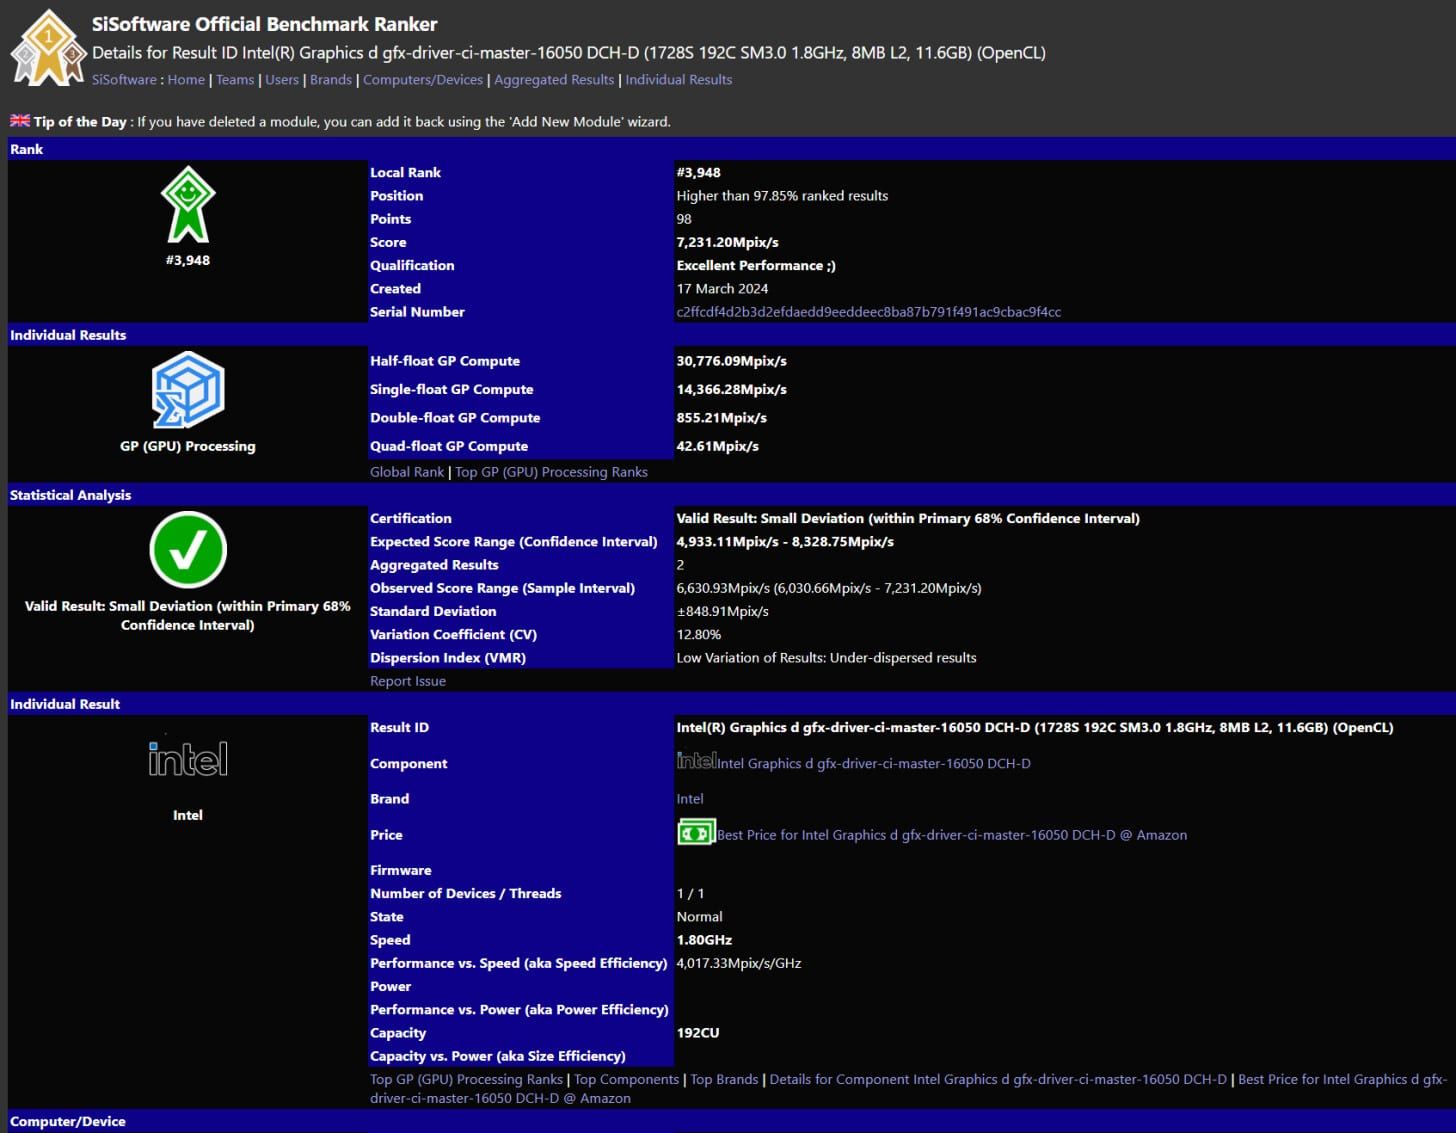This screenshot has width=1456, height=1133.
Task: Click the Computers/Devices navigation entry
Action: click(422, 79)
